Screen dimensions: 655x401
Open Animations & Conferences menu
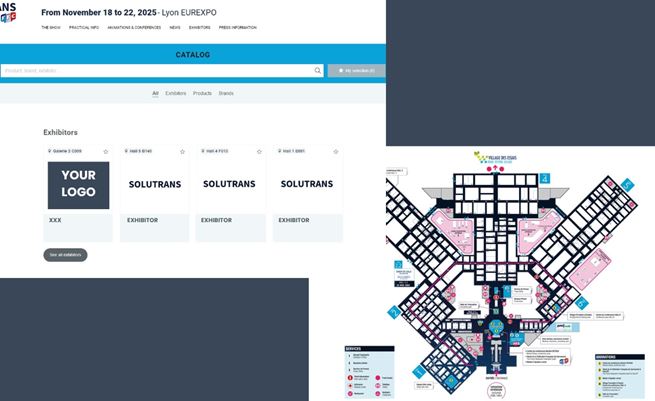coord(134,28)
